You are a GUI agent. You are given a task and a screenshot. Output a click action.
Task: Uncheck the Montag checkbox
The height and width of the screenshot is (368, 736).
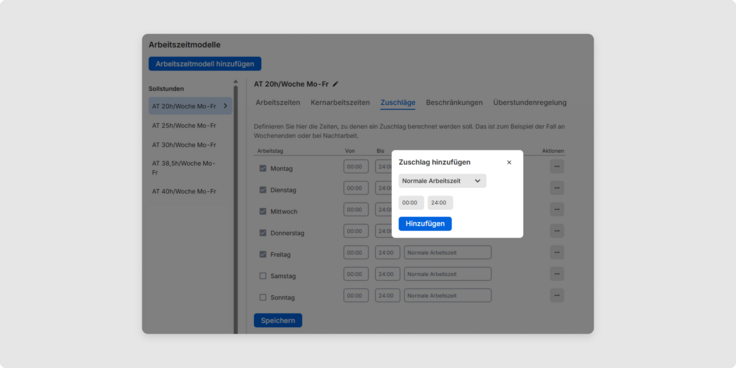click(x=263, y=169)
